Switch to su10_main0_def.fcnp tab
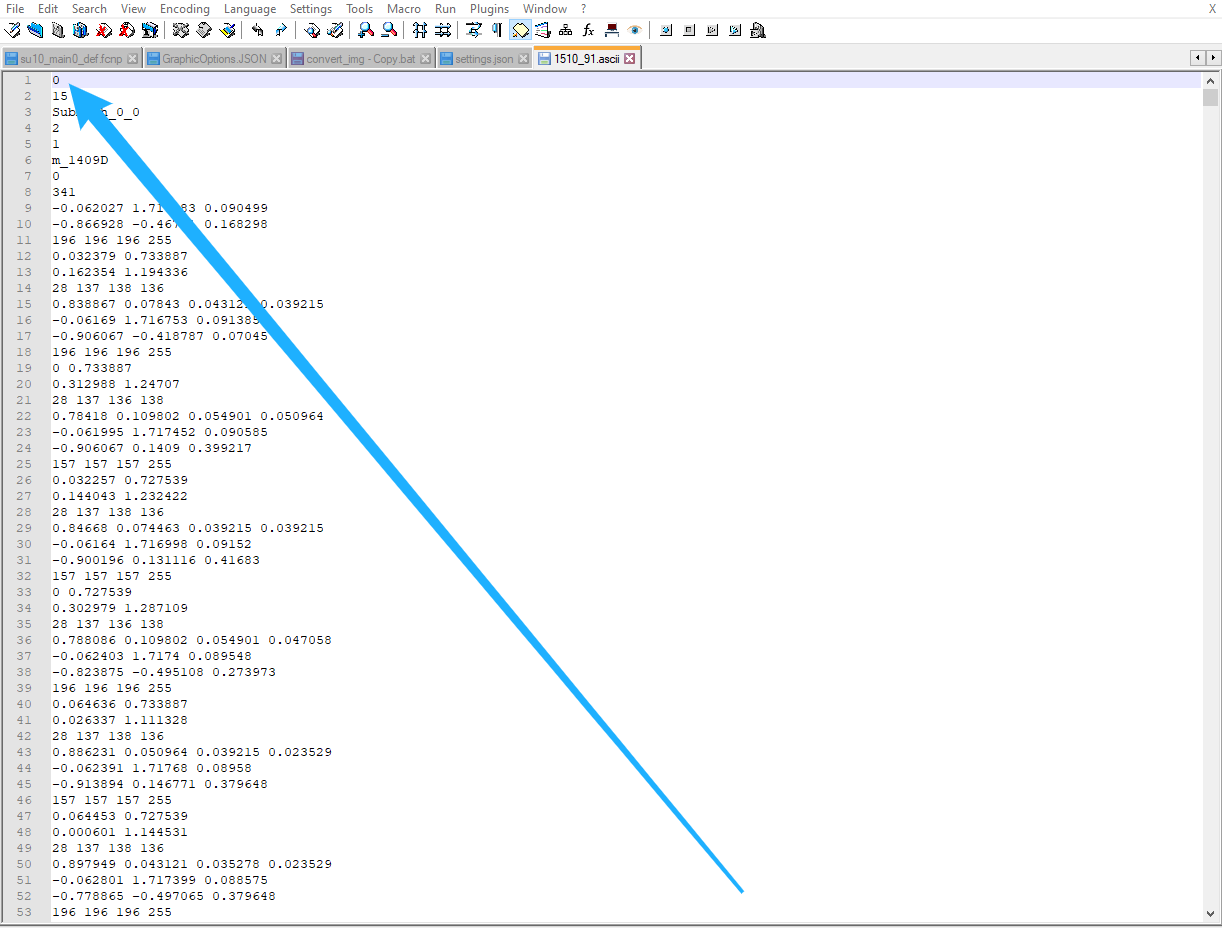The height and width of the screenshot is (928, 1222). point(72,59)
